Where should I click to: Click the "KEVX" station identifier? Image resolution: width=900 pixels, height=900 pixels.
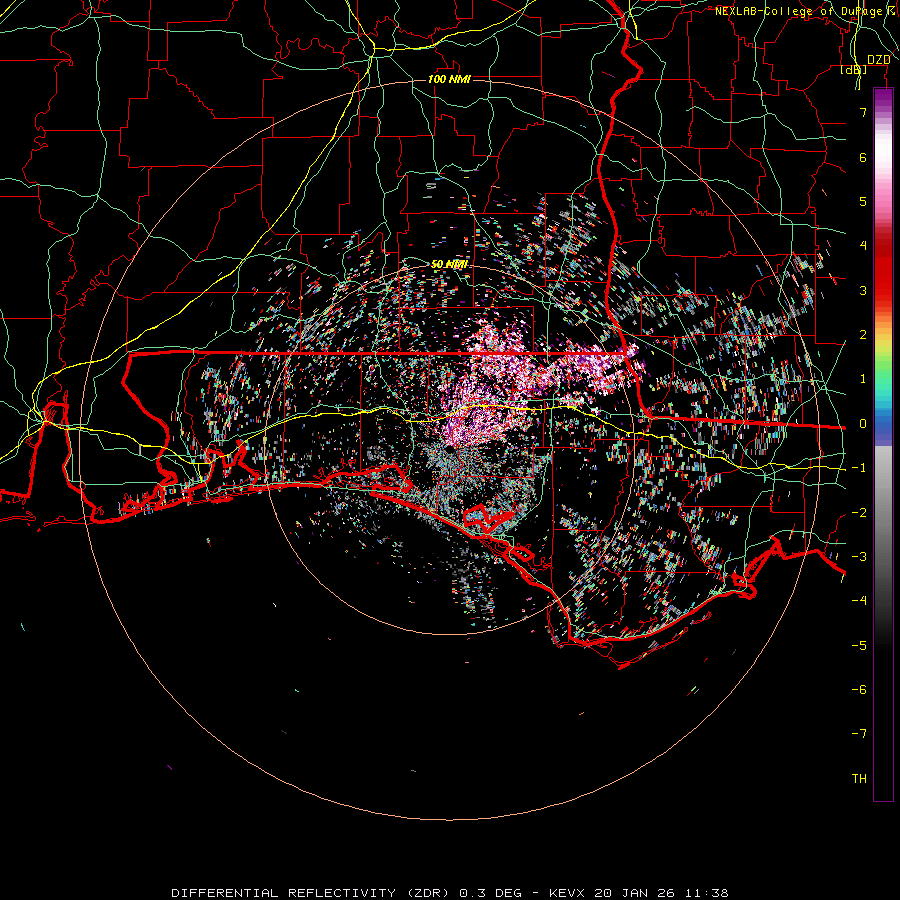coord(568,893)
